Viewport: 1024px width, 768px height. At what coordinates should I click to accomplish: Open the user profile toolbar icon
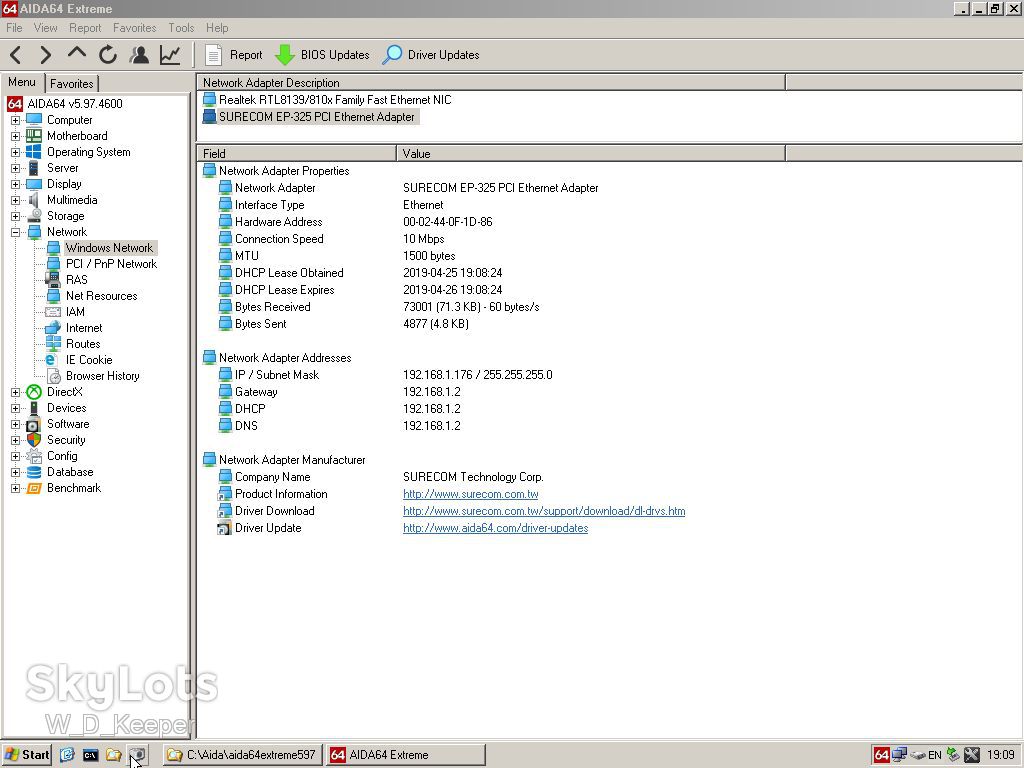139,55
